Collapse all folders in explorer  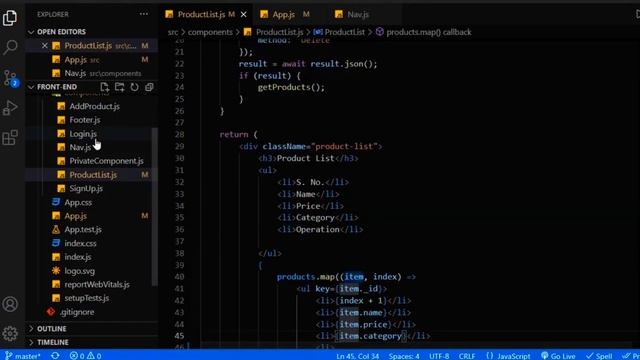point(149,87)
